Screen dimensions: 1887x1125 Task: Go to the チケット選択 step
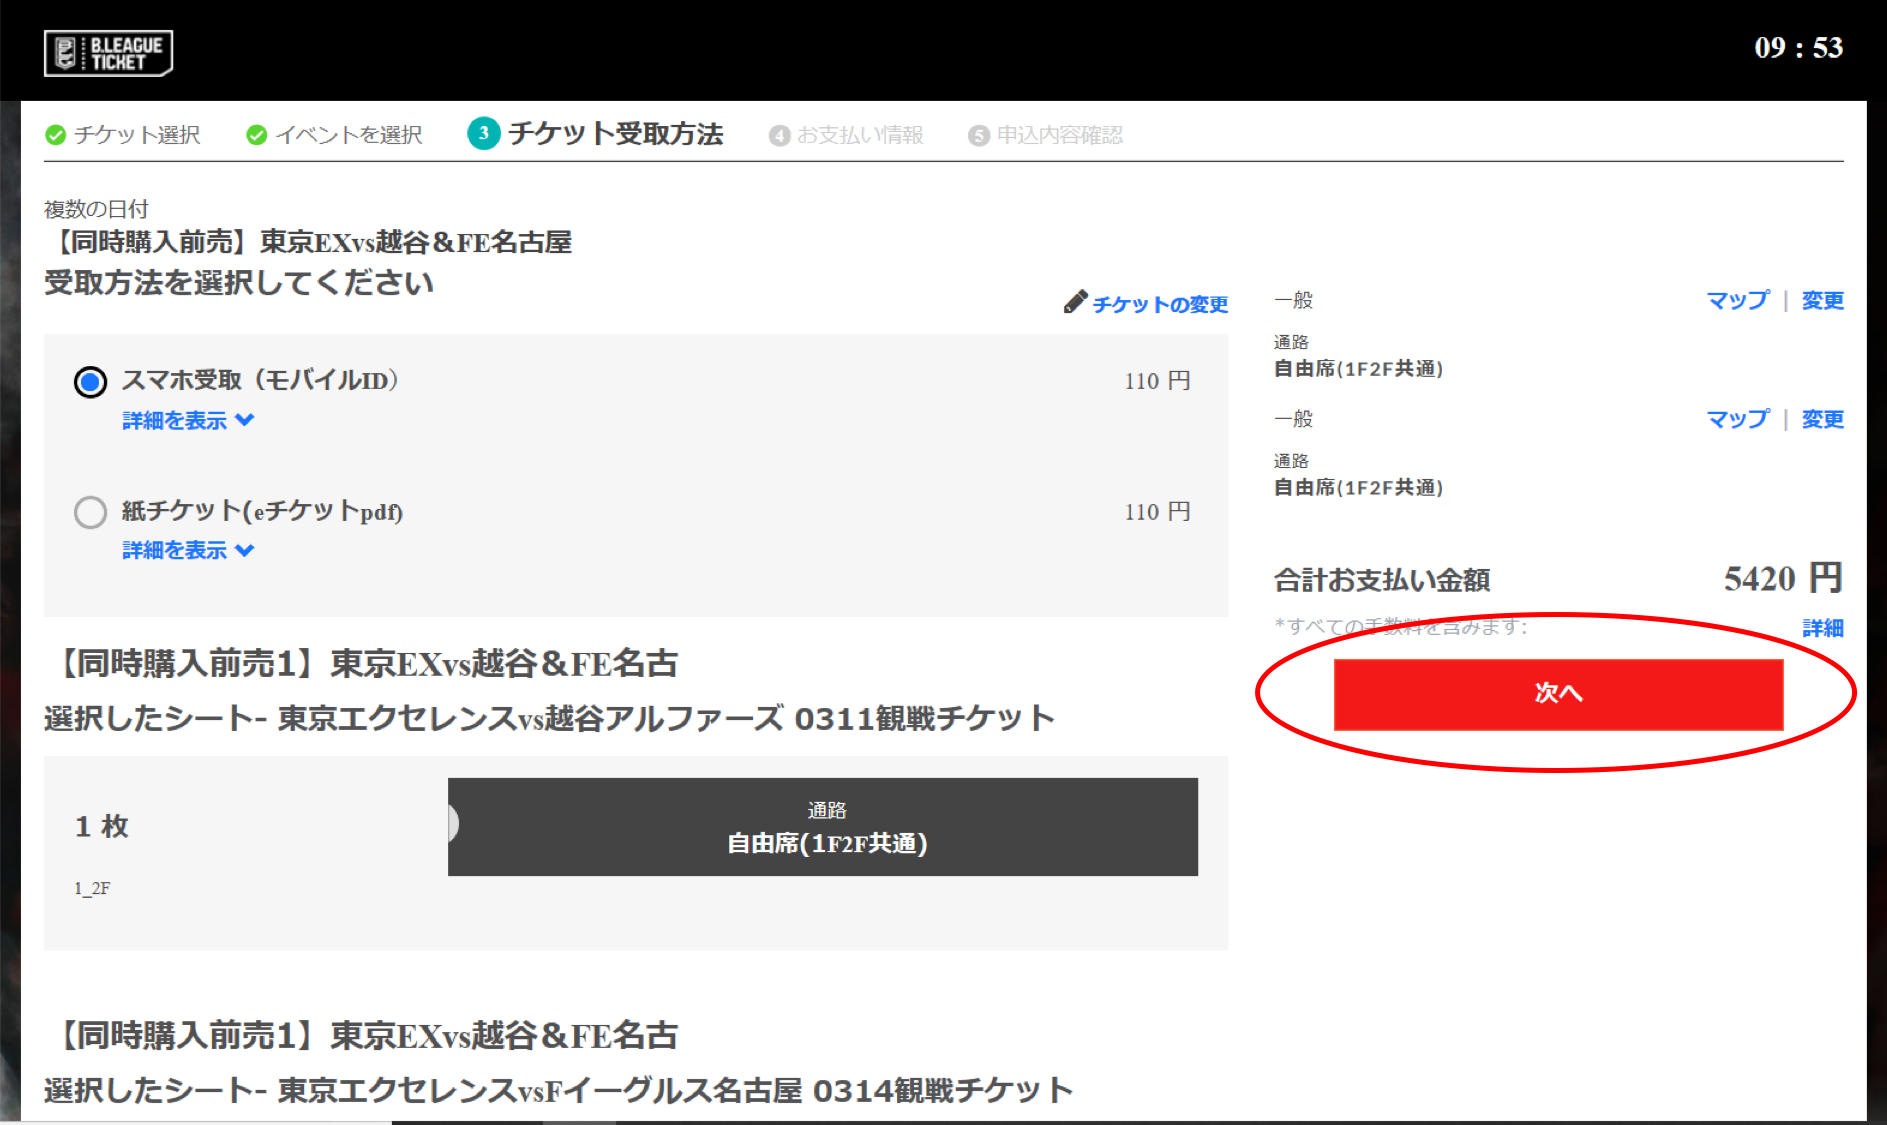coord(137,135)
